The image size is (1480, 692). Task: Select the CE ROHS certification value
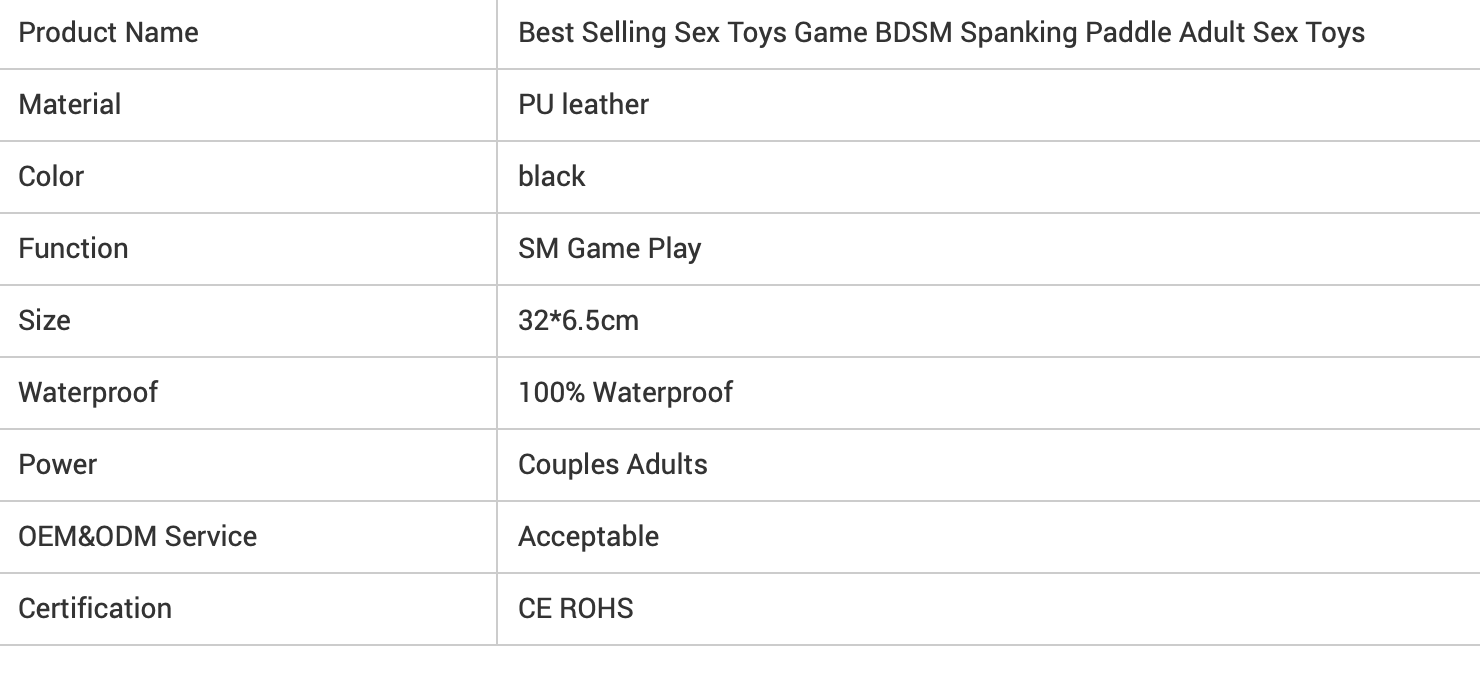coord(575,608)
